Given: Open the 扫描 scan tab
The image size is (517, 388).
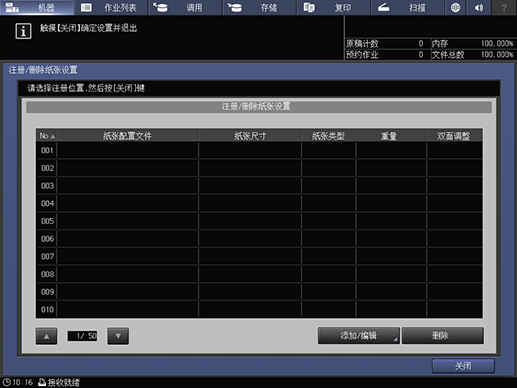Looking at the screenshot, I should coord(408,7).
